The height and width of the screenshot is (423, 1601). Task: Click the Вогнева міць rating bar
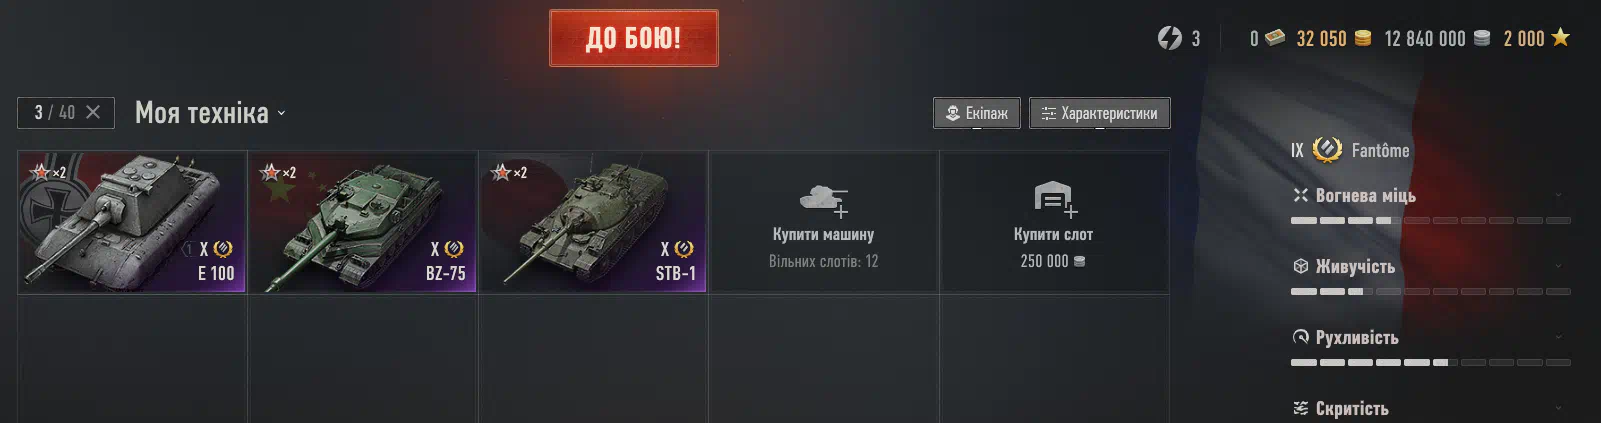1430,220
